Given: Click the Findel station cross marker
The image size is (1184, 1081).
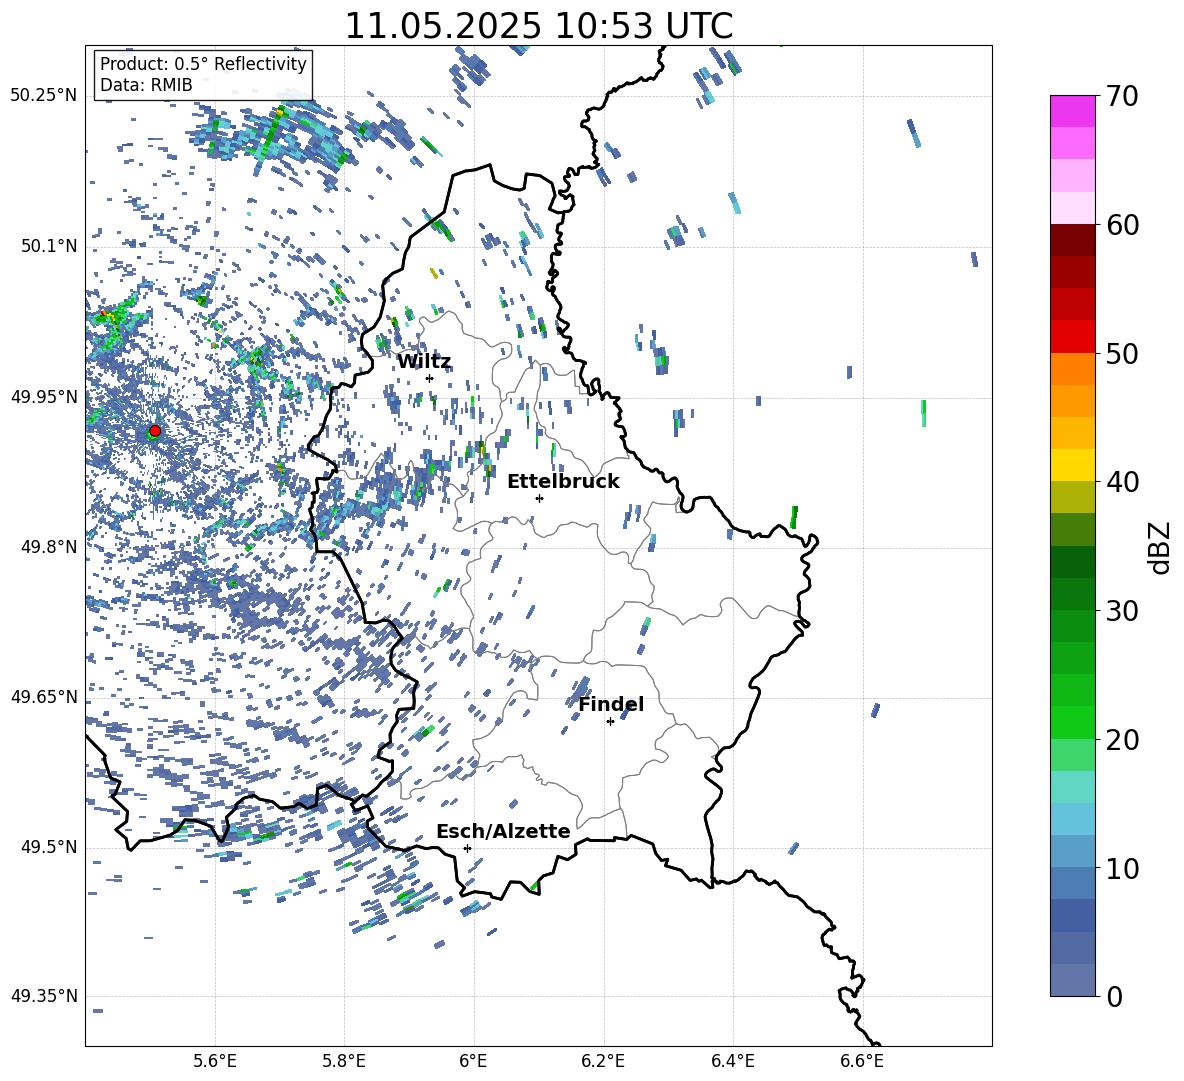Looking at the screenshot, I should pos(610,722).
